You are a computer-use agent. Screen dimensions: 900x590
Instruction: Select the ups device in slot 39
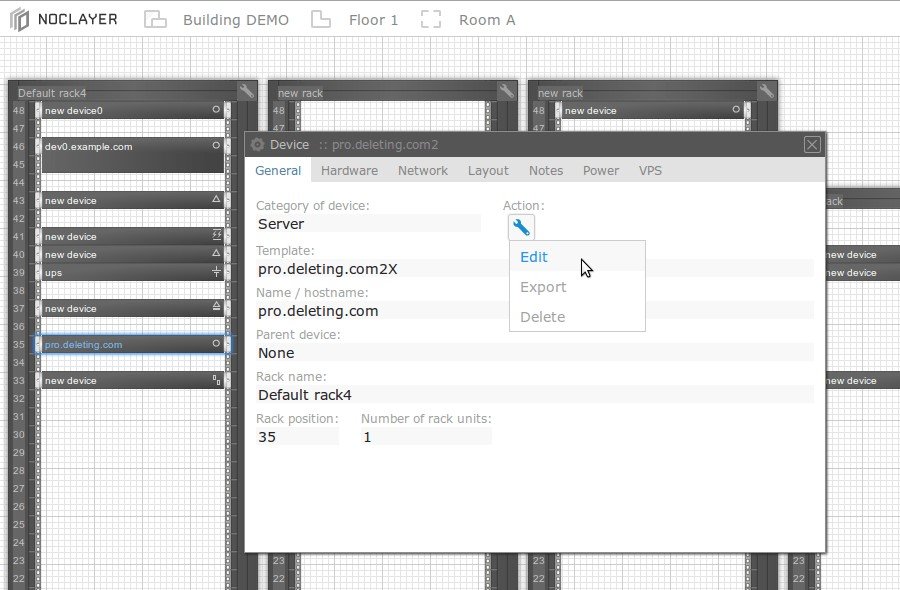pyautogui.click(x=133, y=273)
